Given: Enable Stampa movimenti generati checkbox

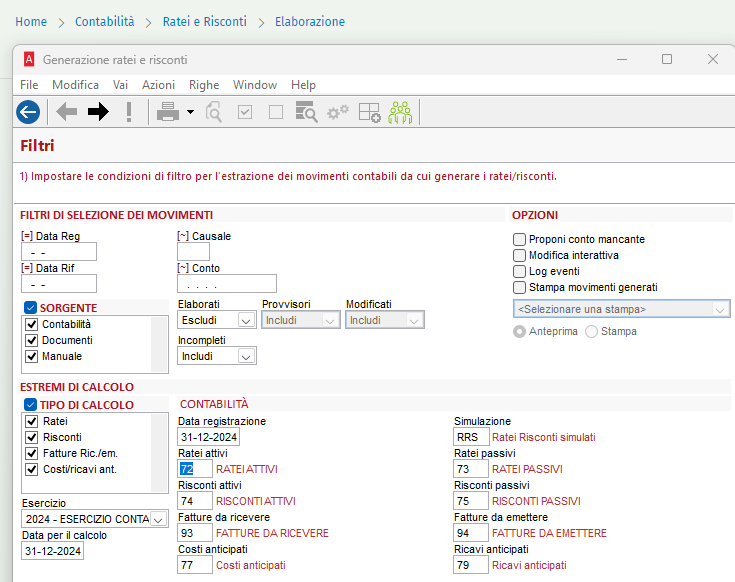Looking at the screenshot, I should click(519, 287).
